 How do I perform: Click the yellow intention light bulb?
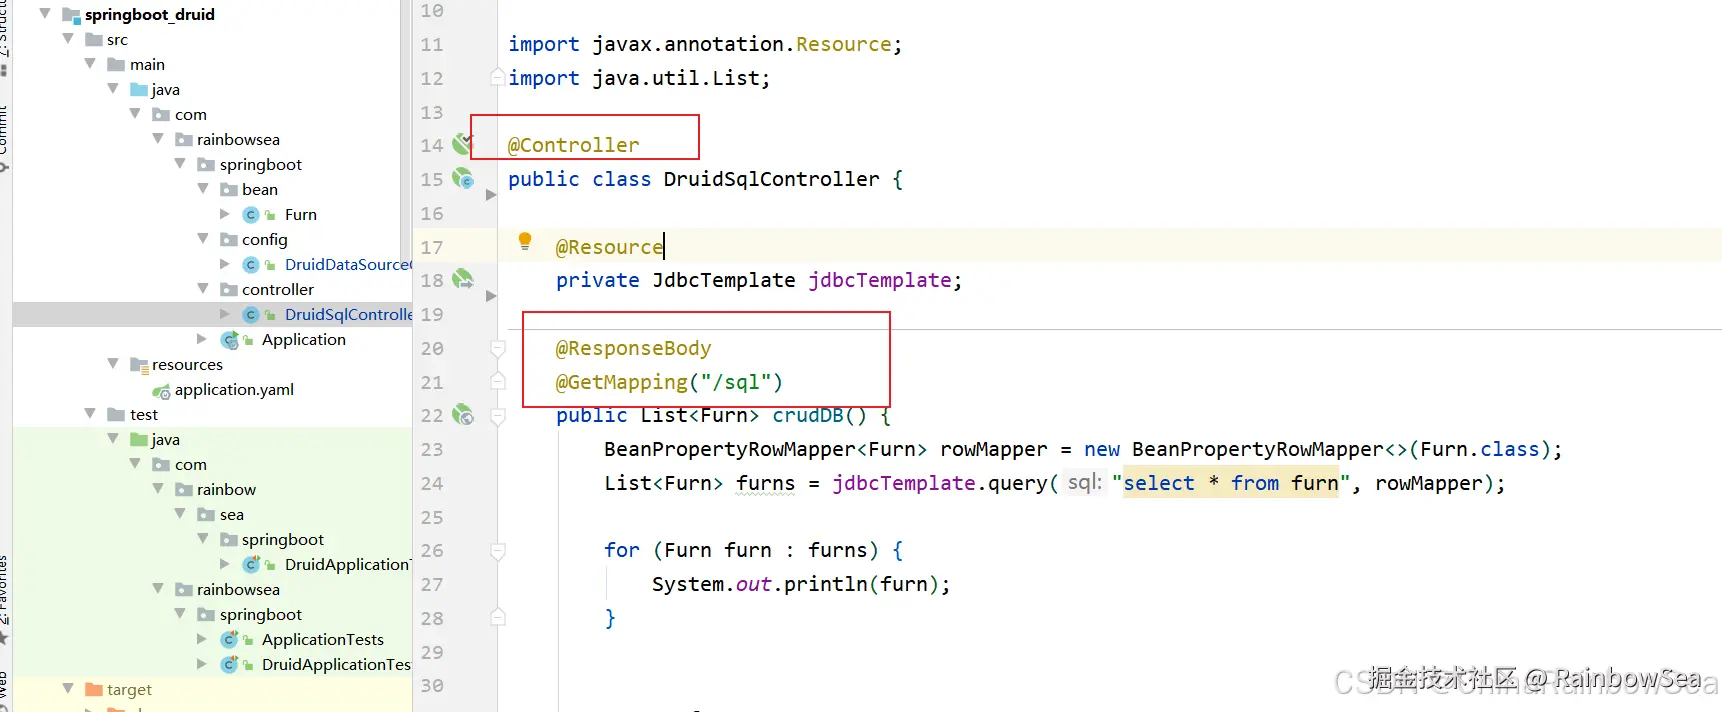(x=525, y=240)
